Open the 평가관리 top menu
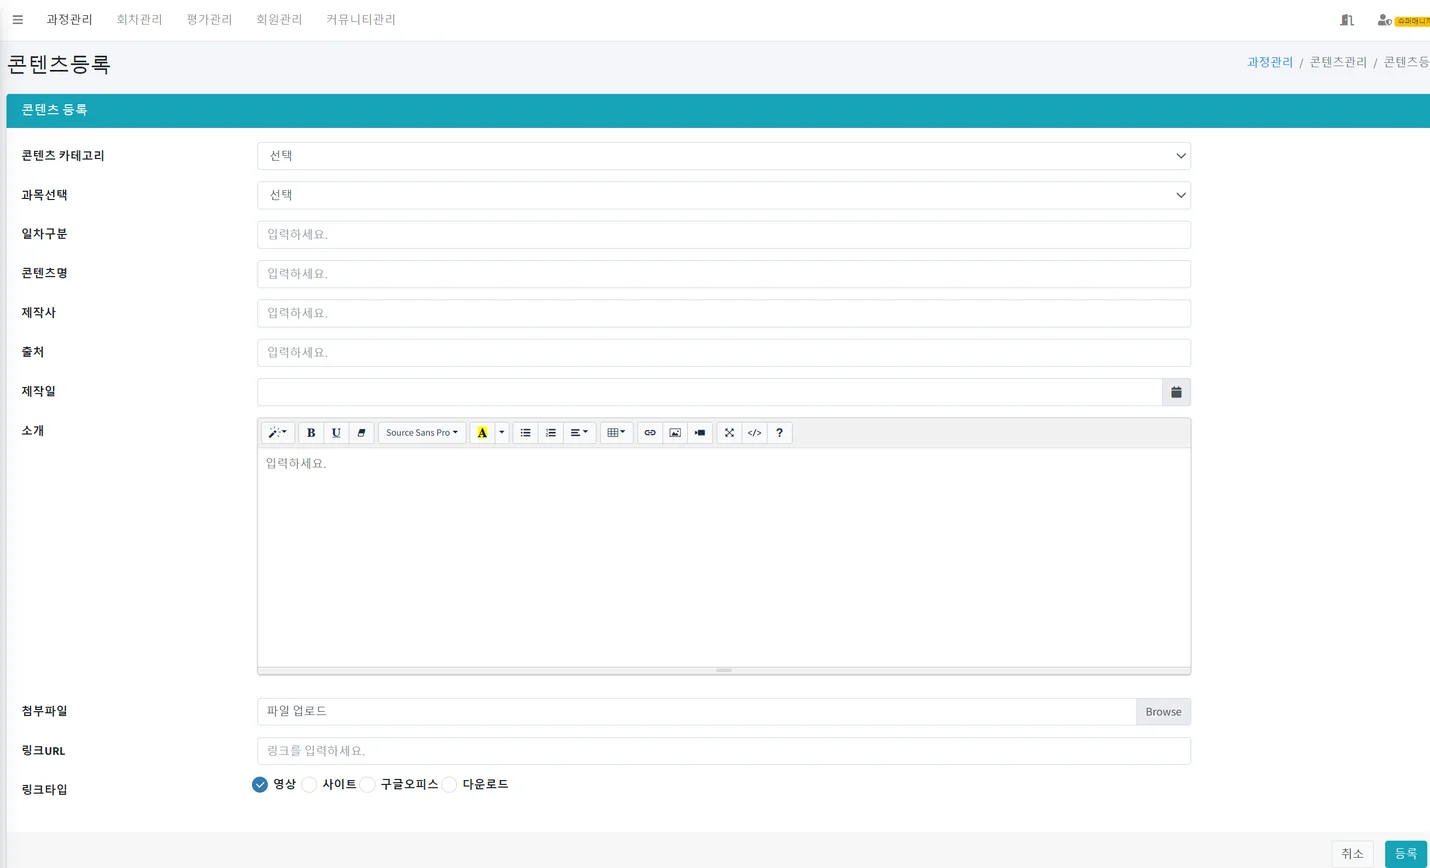Viewport: 1430px width, 868px height. click(209, 20)
